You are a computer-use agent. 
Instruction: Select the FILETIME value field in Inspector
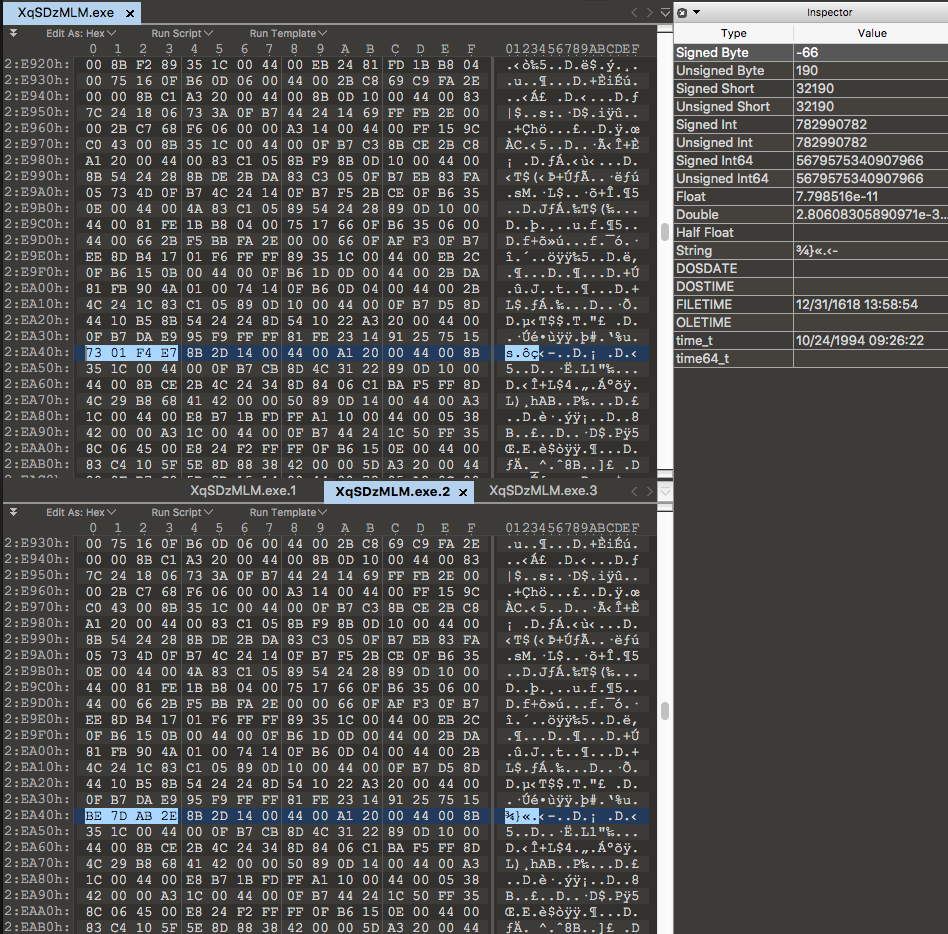coord(870,304)
